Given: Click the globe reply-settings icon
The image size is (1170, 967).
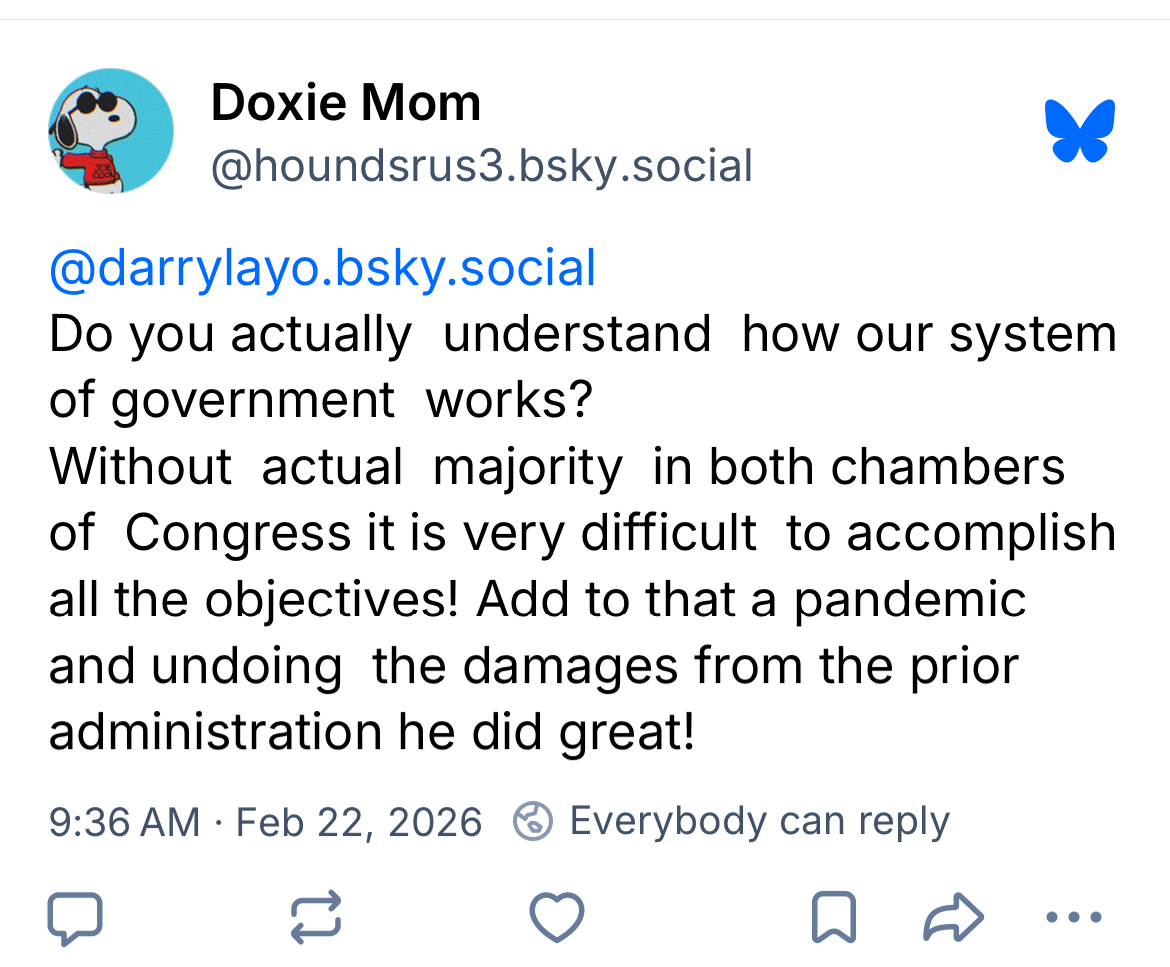Looking at the screenshot, I should pos(533,822).
